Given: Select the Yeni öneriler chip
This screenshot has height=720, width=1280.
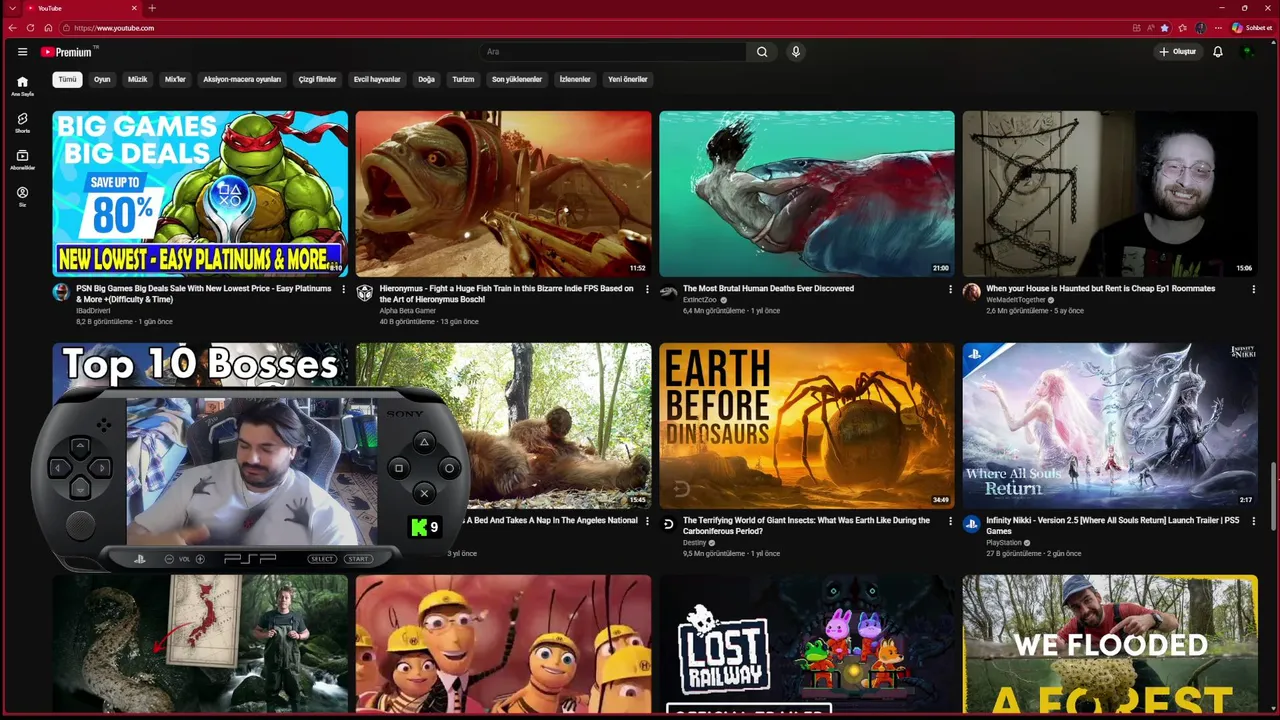Looking at the screenshot, I should click(628, 79).
